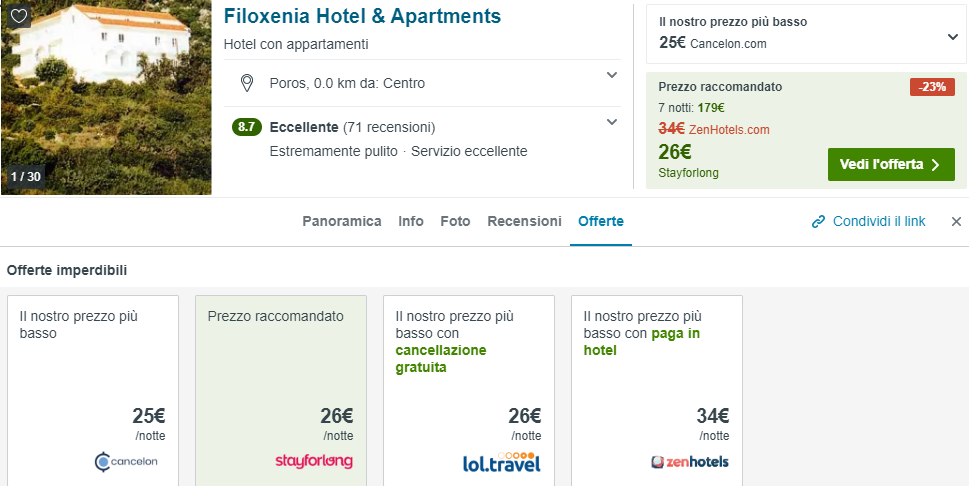
Task: Switch to the Panoramica tab
Action: click(x=342, y=221)
